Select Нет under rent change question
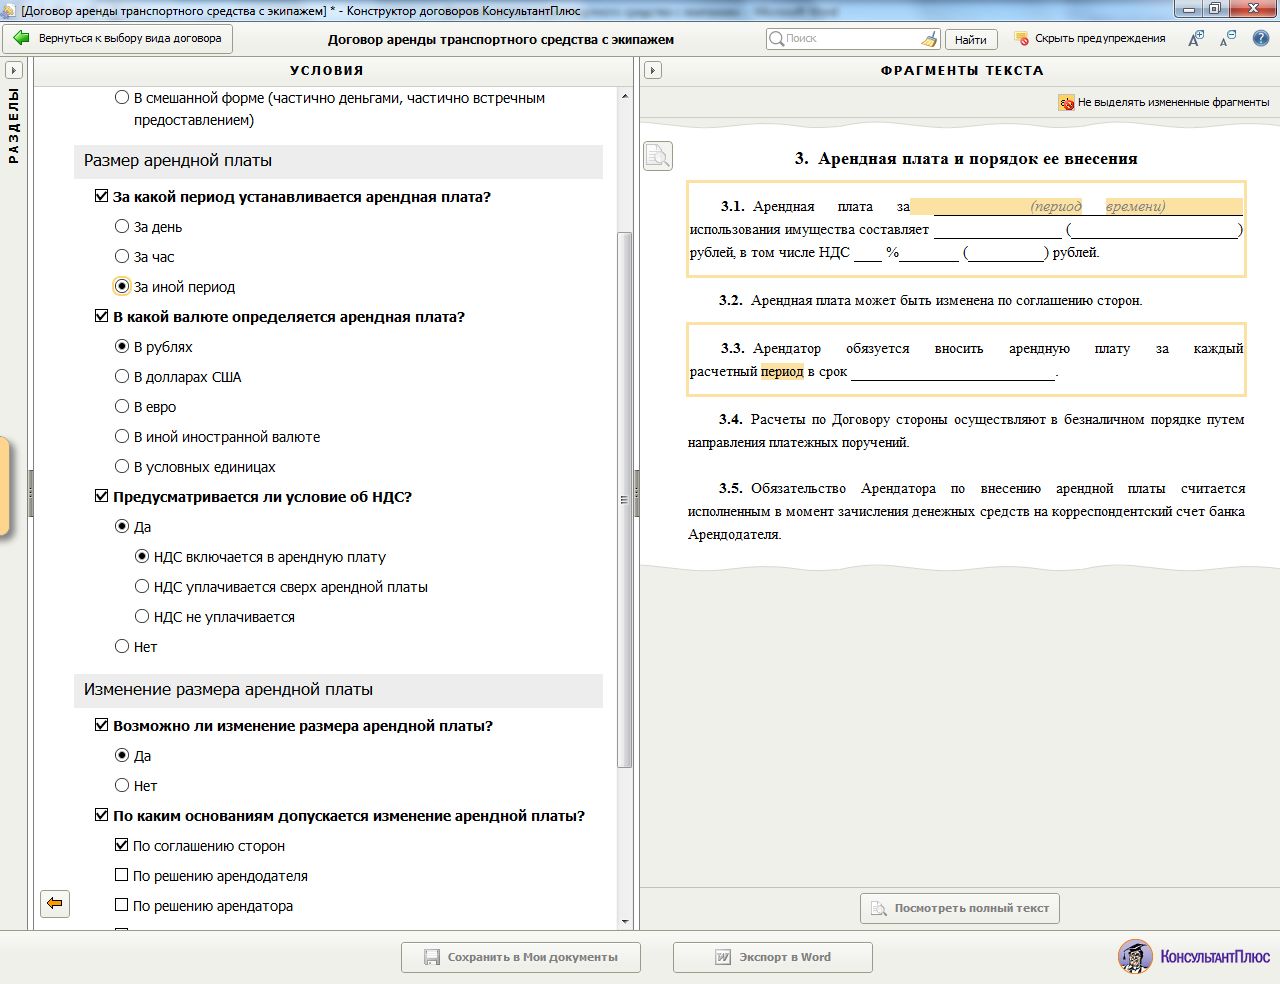The image size is (1280, 984). coord(122,785)
